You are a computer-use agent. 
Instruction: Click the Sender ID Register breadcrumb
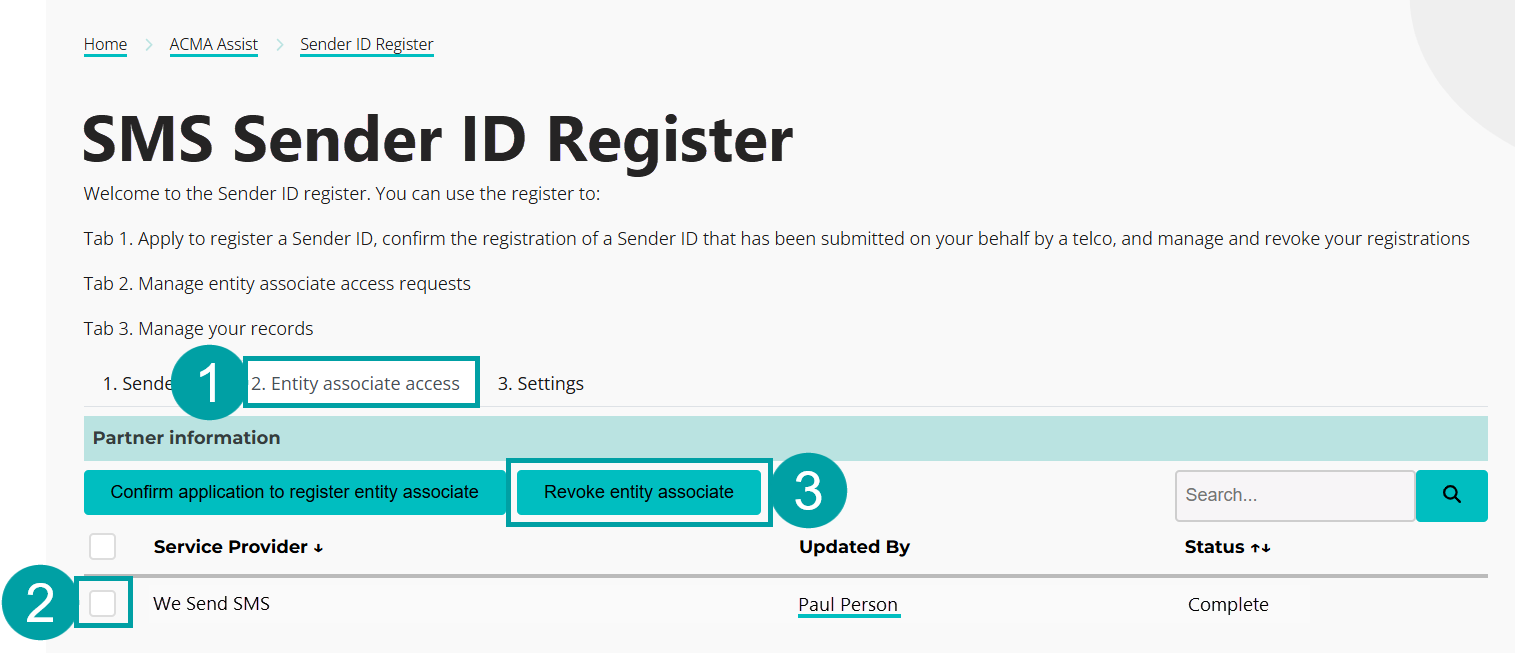tap(366, 44)
